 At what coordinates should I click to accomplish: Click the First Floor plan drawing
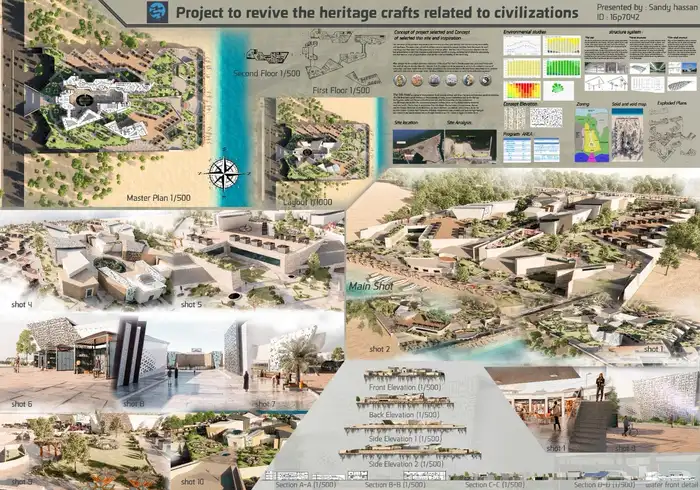344,57
